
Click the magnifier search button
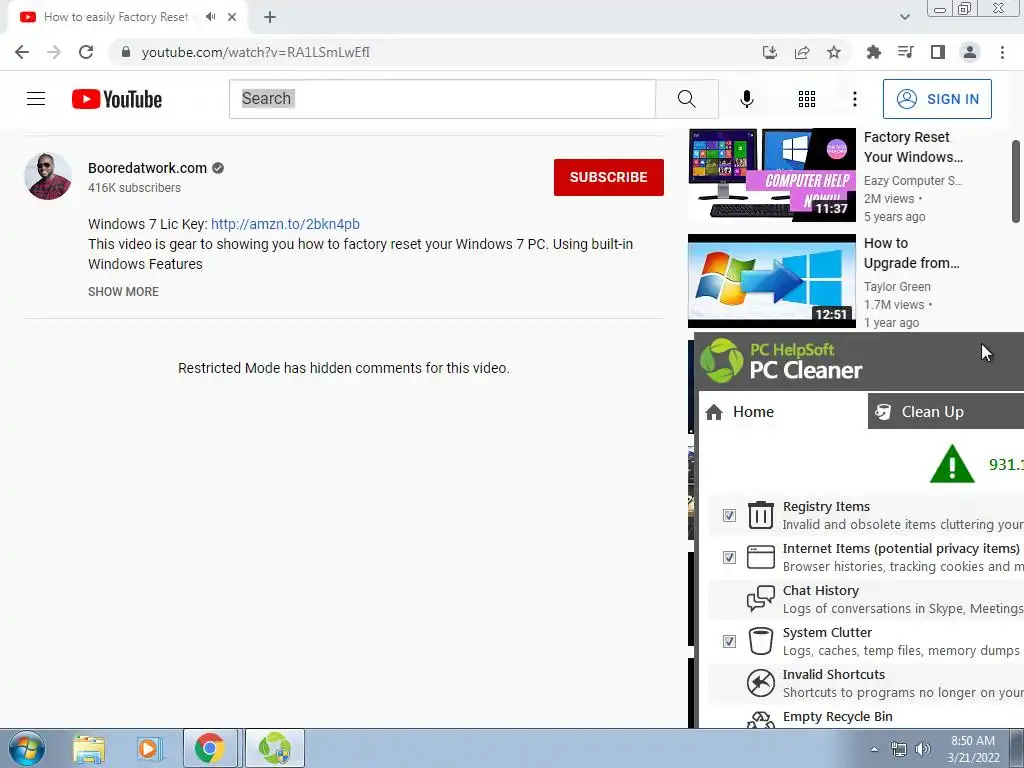(686, 99)
